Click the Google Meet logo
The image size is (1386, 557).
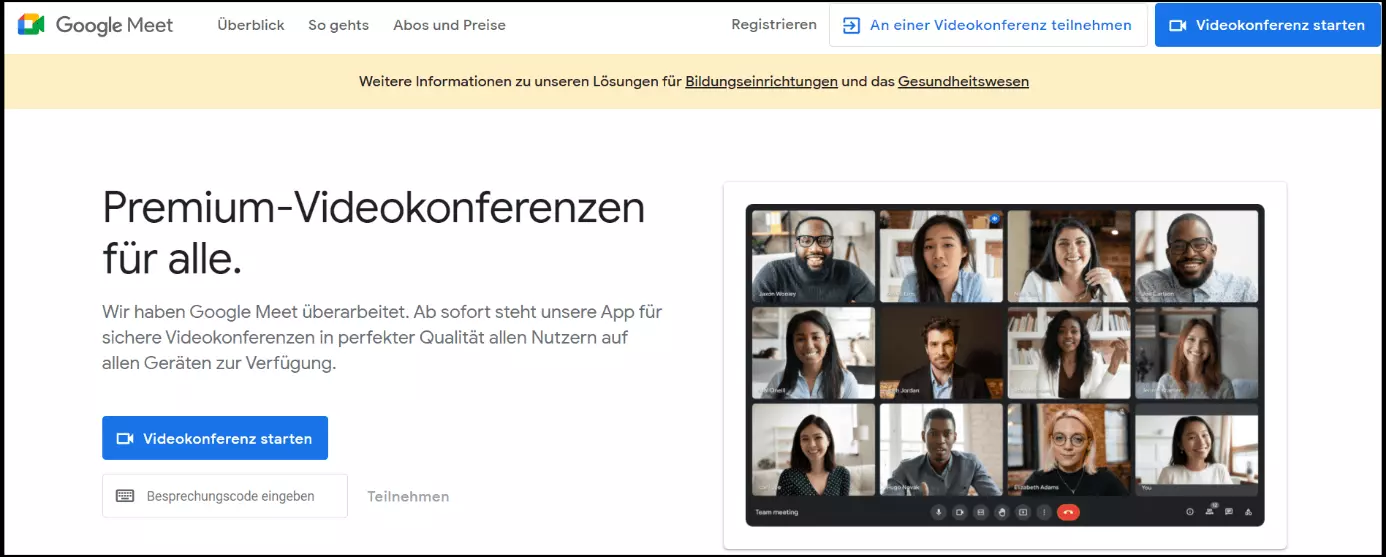click(x=95, y=25)
